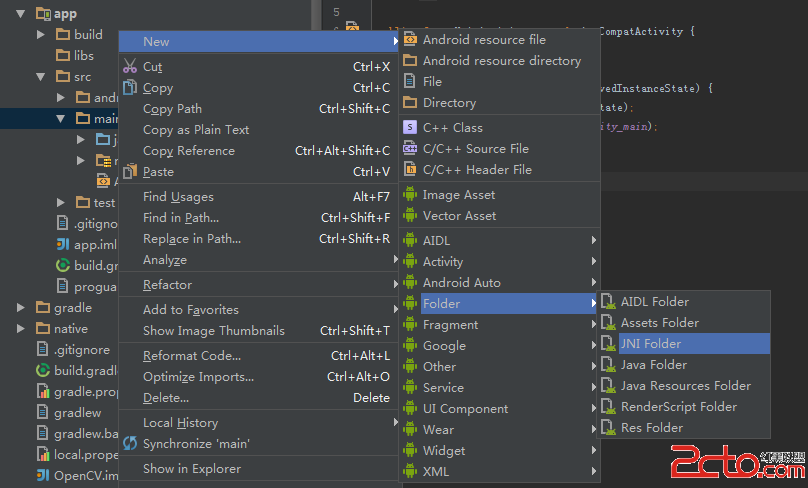Expand the native folder node
The height and width of the screenshot is (488, 808).
(x=21, y=329)
